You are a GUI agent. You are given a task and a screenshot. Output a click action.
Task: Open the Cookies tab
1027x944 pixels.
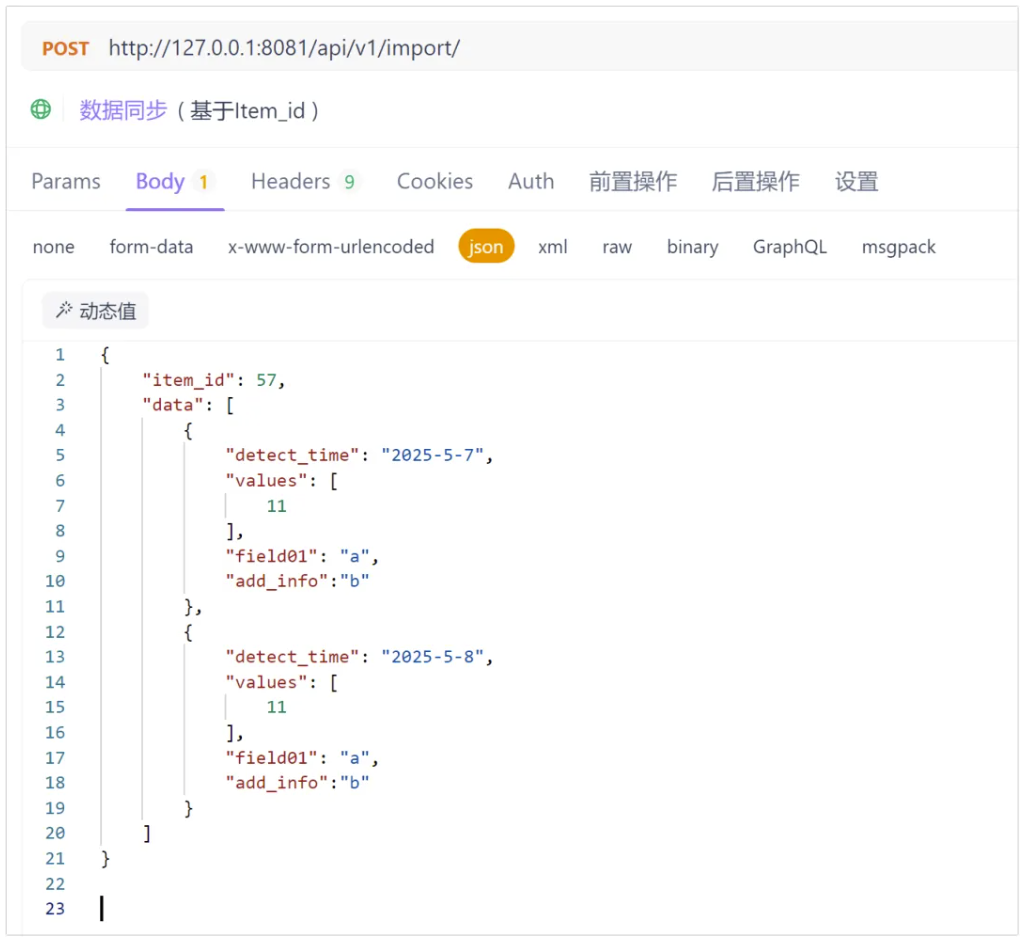tap(435, 181)
